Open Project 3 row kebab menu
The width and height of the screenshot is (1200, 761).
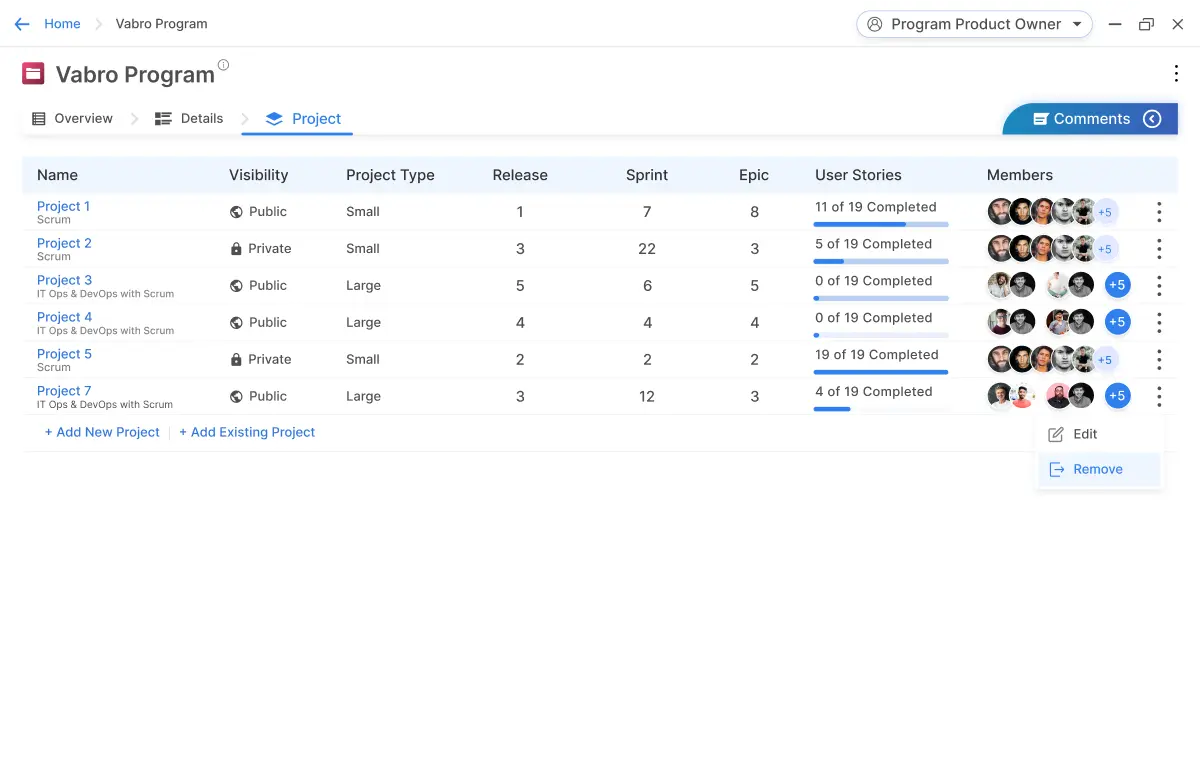point(1159,286)
